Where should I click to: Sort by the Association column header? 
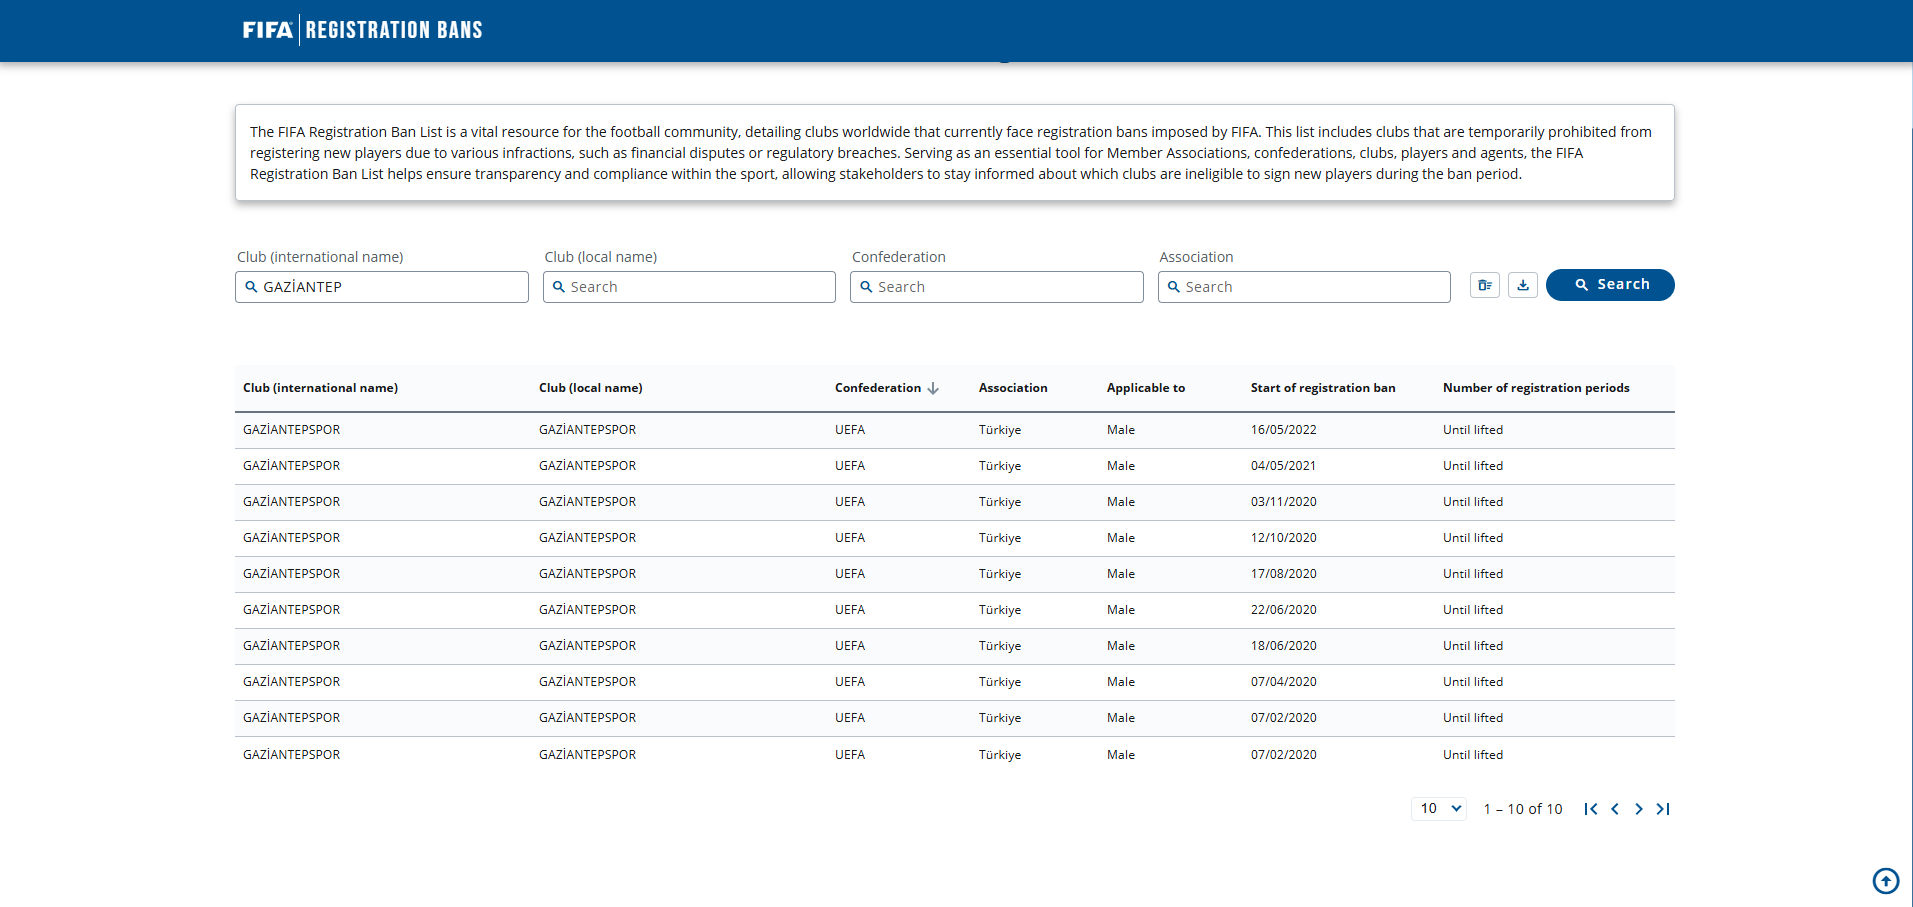1013,388
